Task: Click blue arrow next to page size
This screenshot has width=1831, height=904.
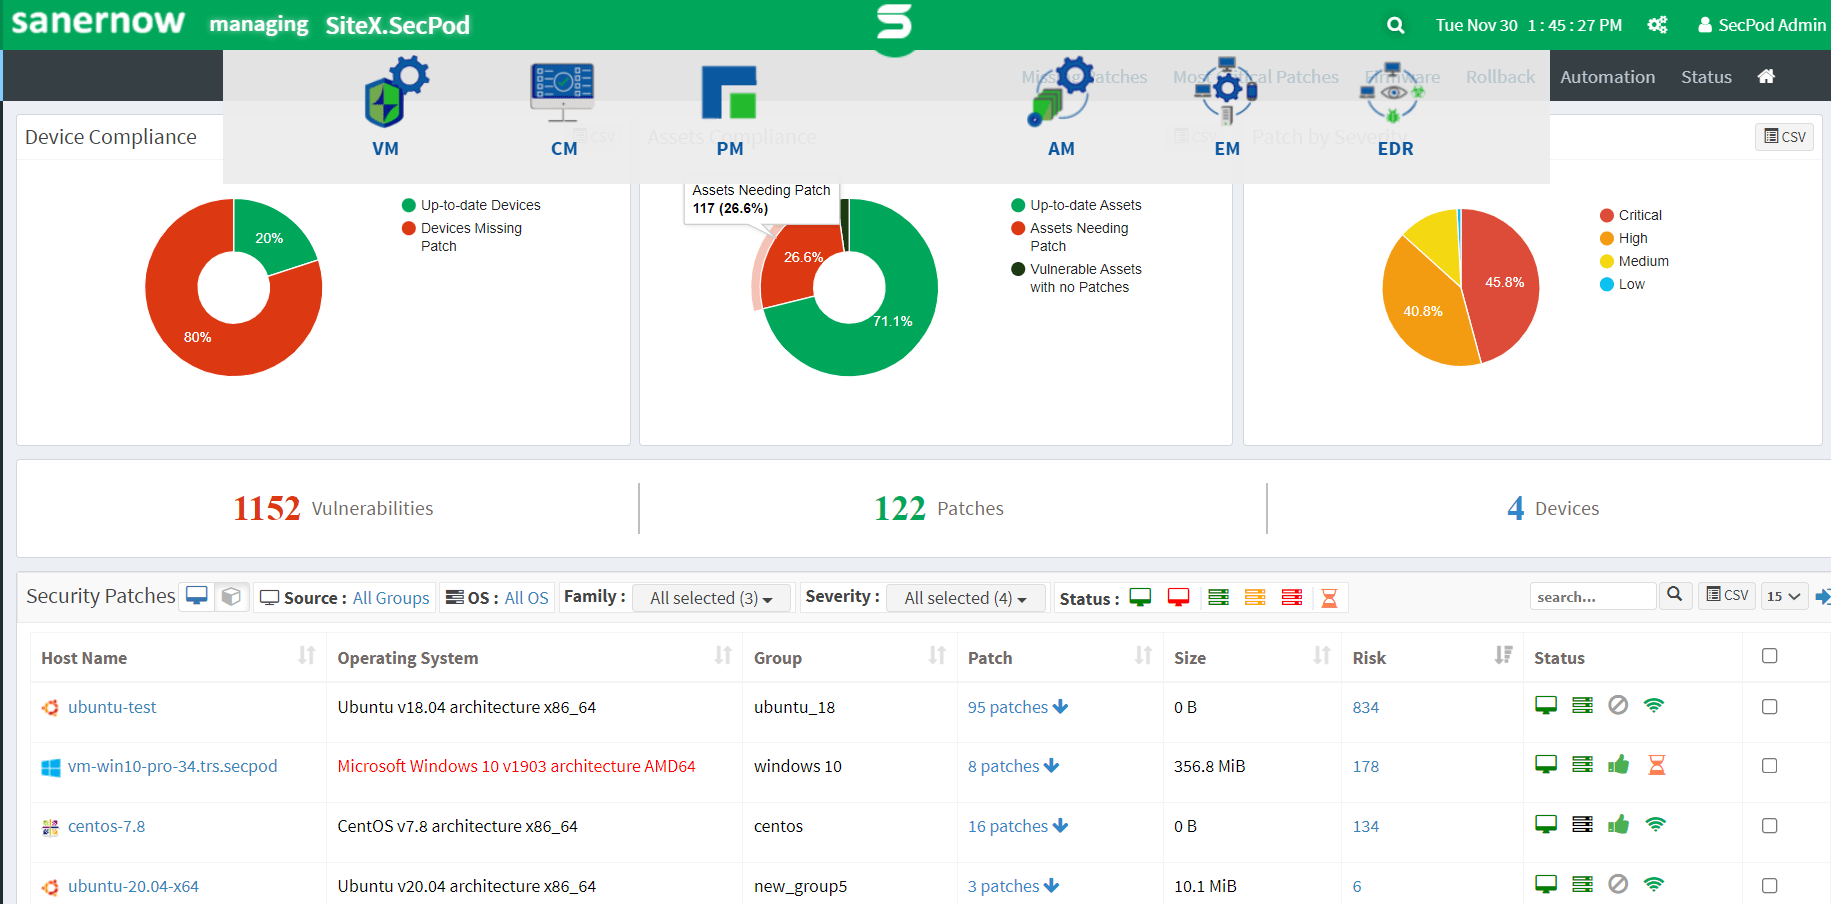Action: coord(1822,596)
